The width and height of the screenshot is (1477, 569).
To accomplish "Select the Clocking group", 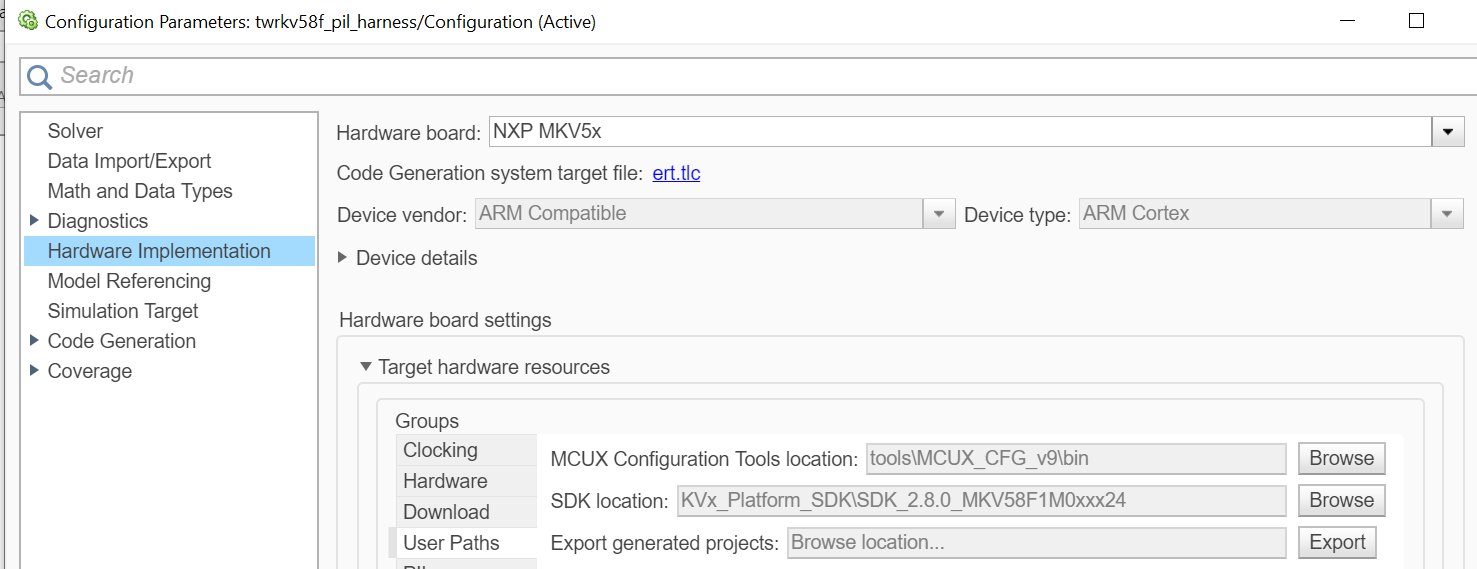I will (440, 450).
